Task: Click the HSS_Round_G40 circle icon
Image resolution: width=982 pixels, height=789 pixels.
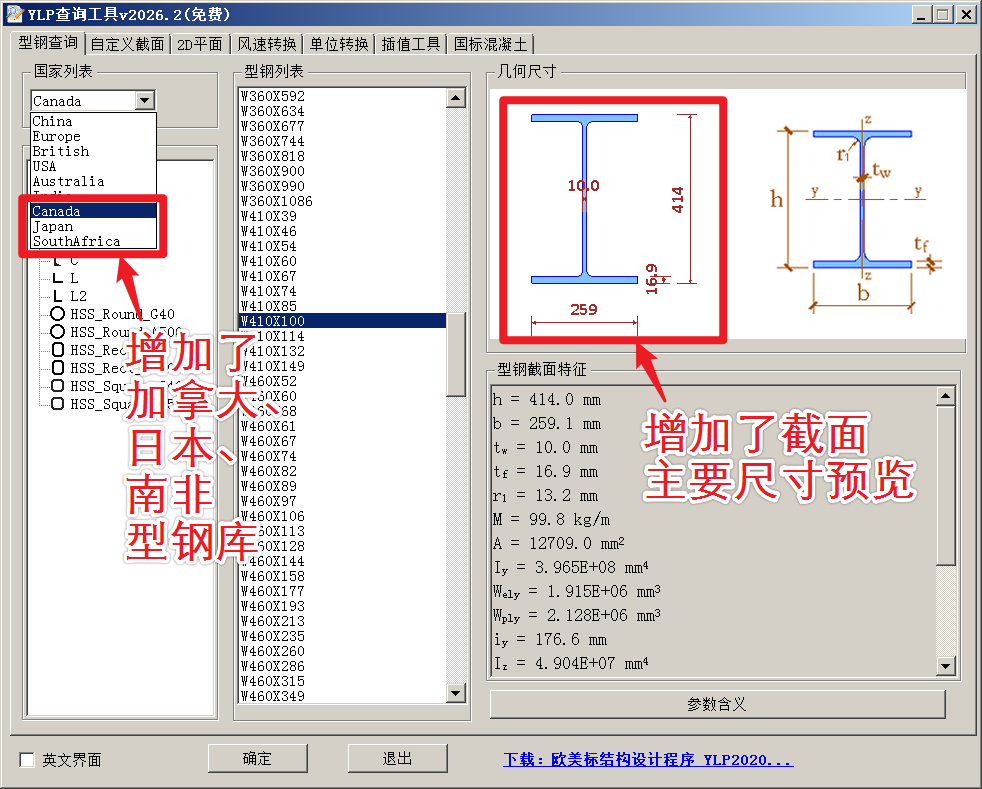Action: [57, 314]
